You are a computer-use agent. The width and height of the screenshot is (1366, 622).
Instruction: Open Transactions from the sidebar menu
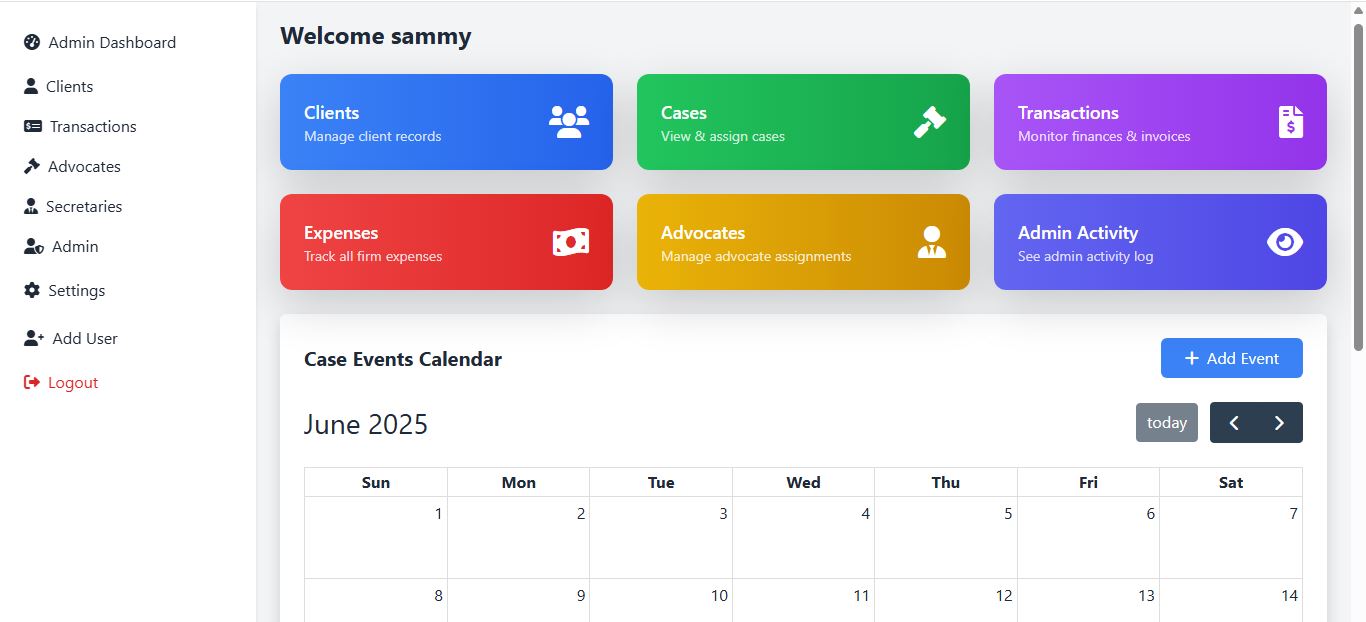[x=92, y=126]
